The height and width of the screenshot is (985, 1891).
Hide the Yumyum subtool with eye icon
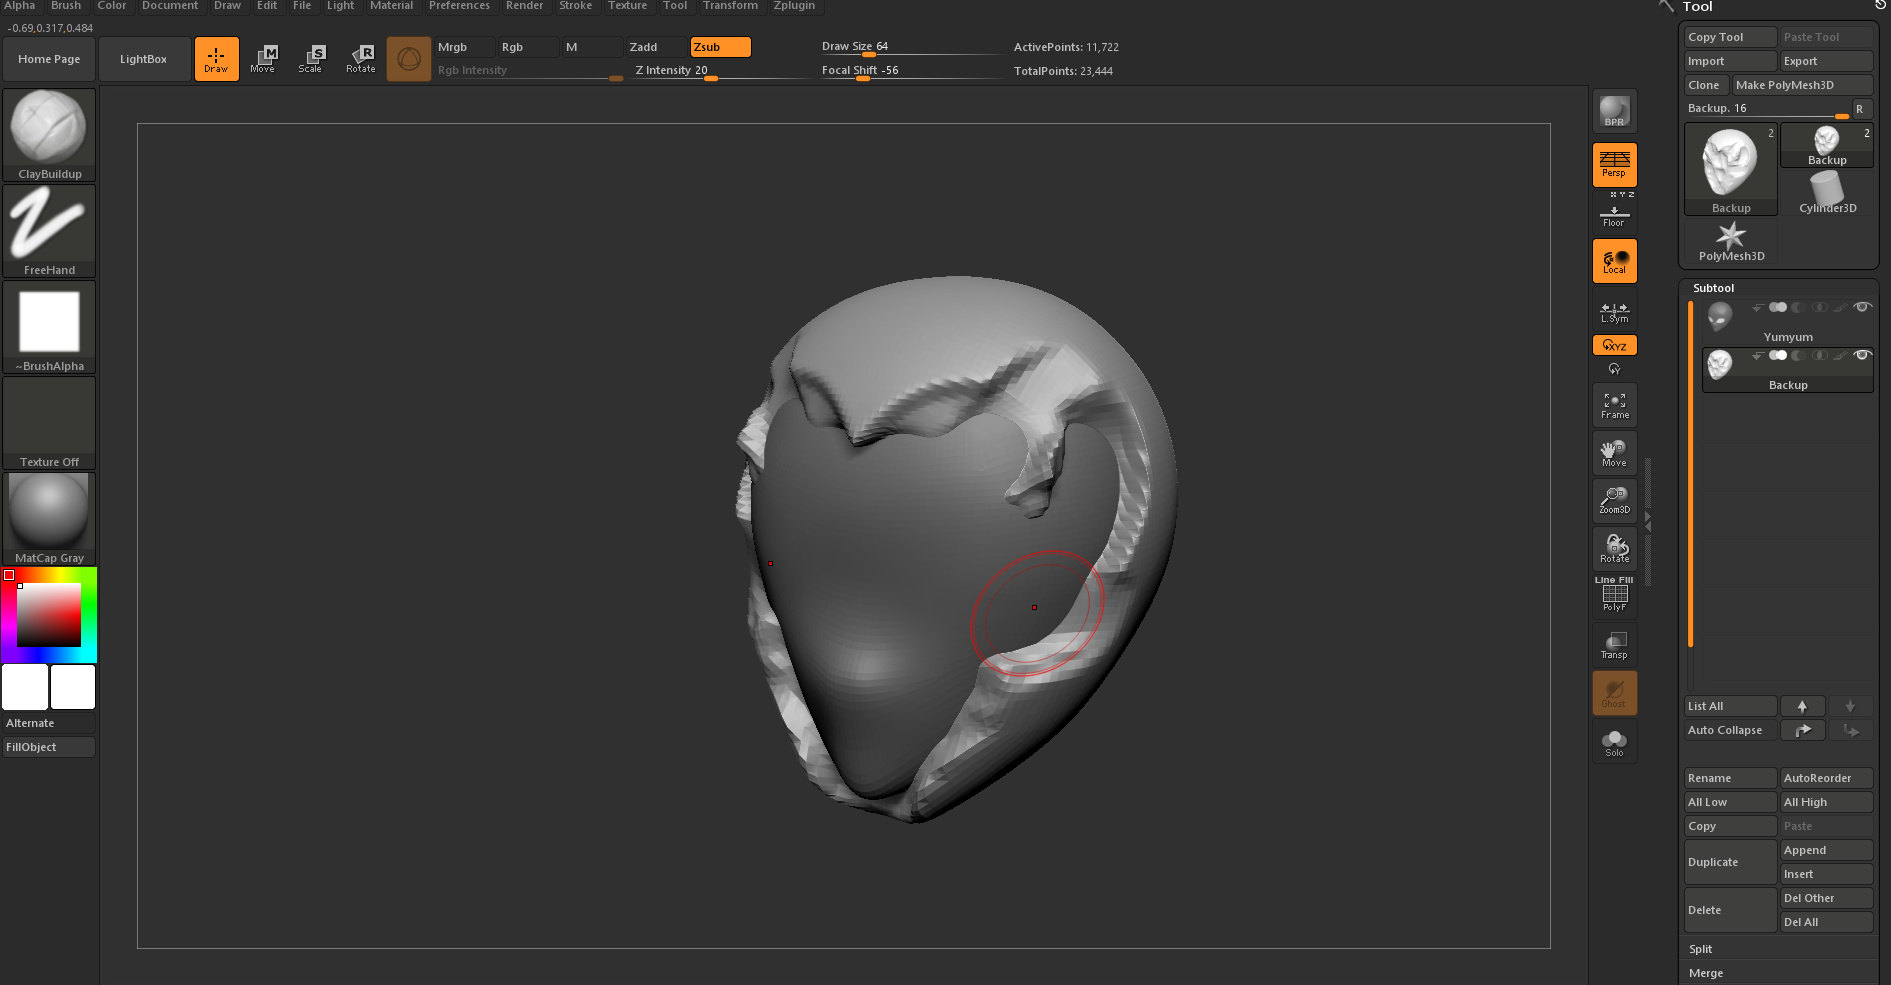pos(1862,307)
